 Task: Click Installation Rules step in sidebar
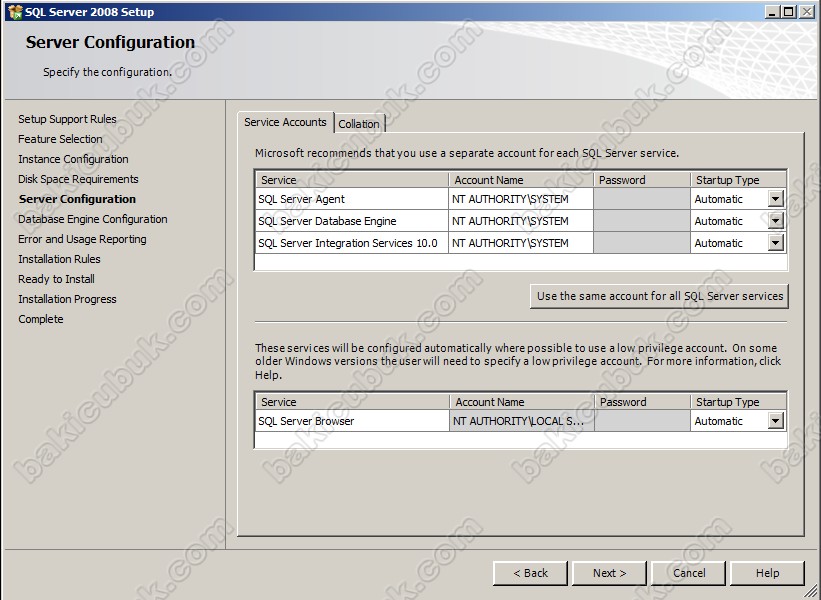click(59, 259)
